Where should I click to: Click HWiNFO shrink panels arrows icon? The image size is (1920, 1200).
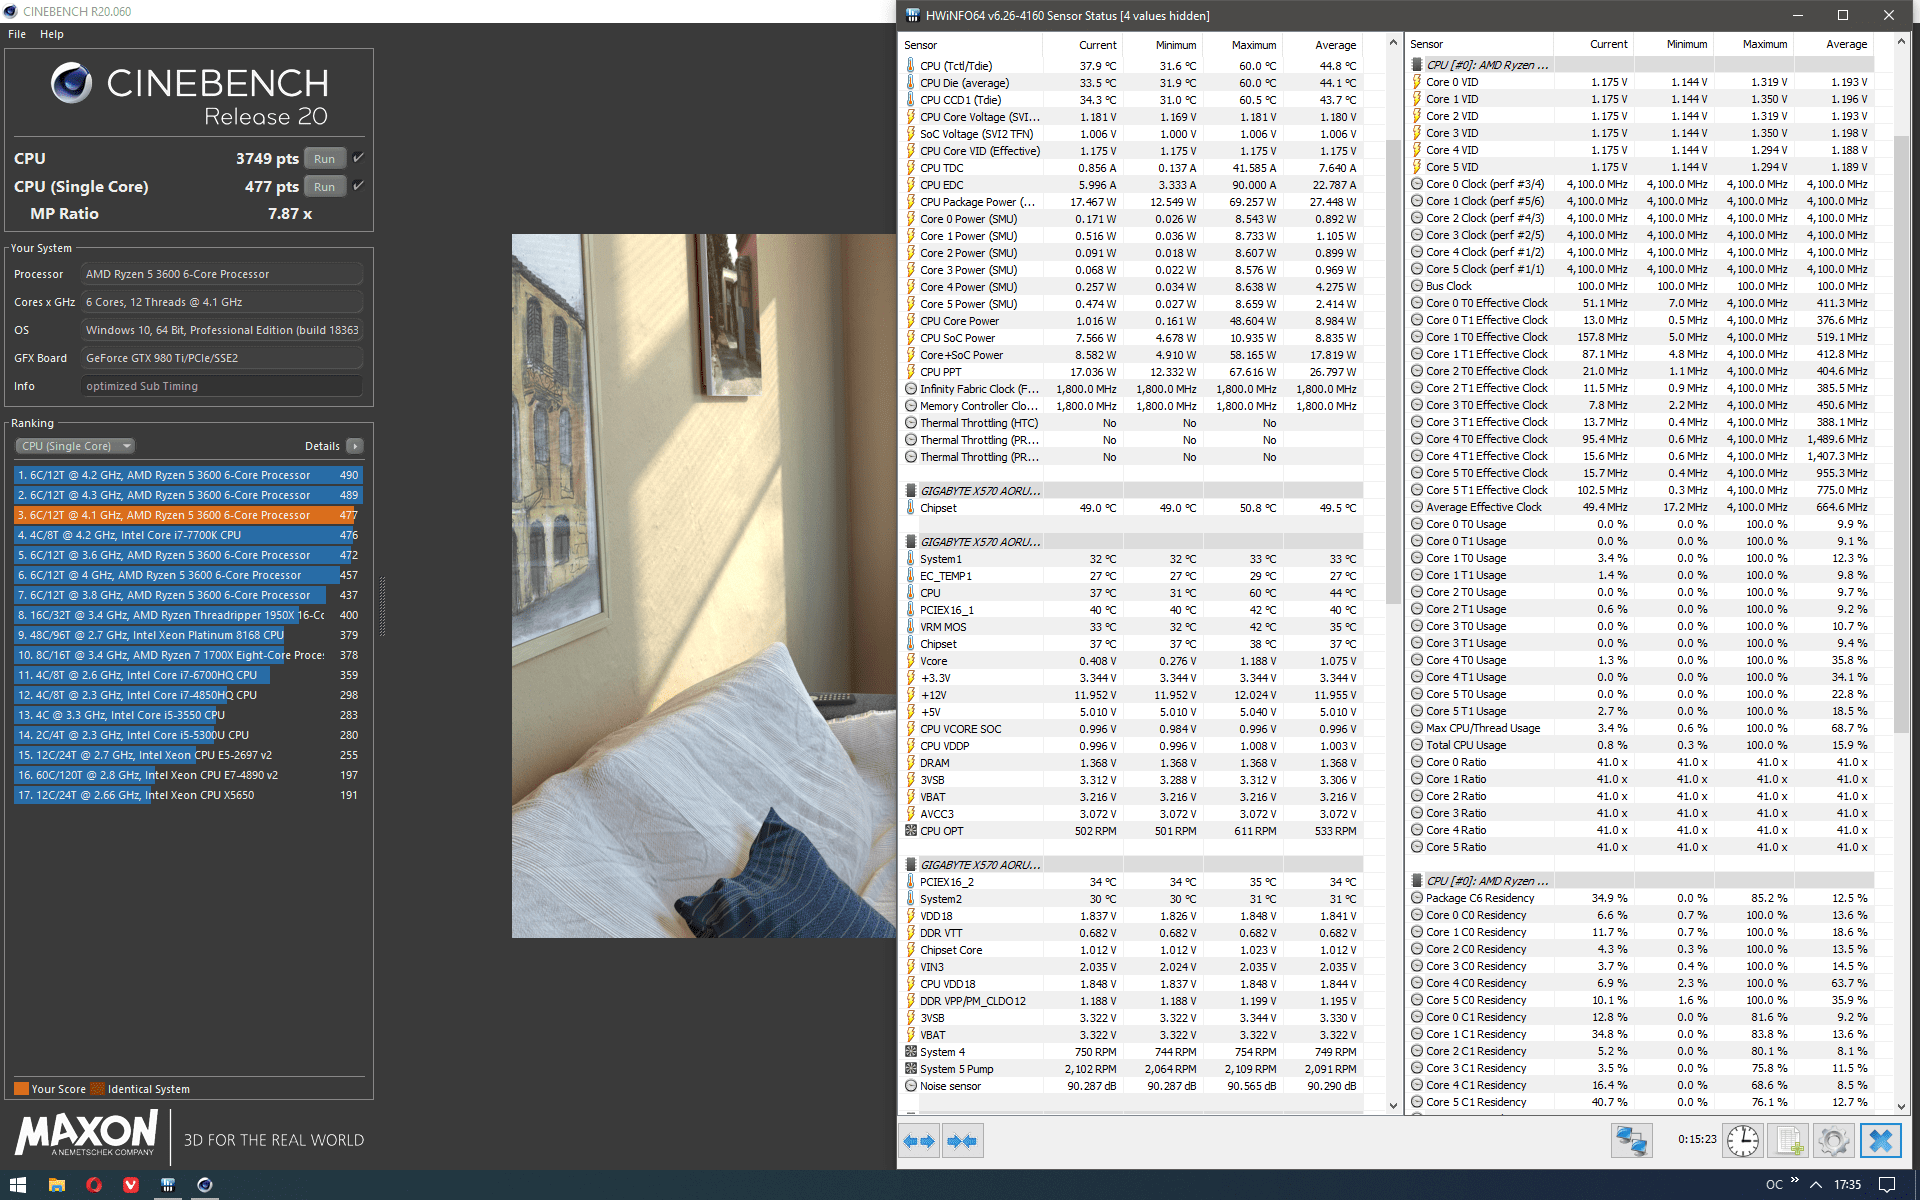tap(962, 1141)
